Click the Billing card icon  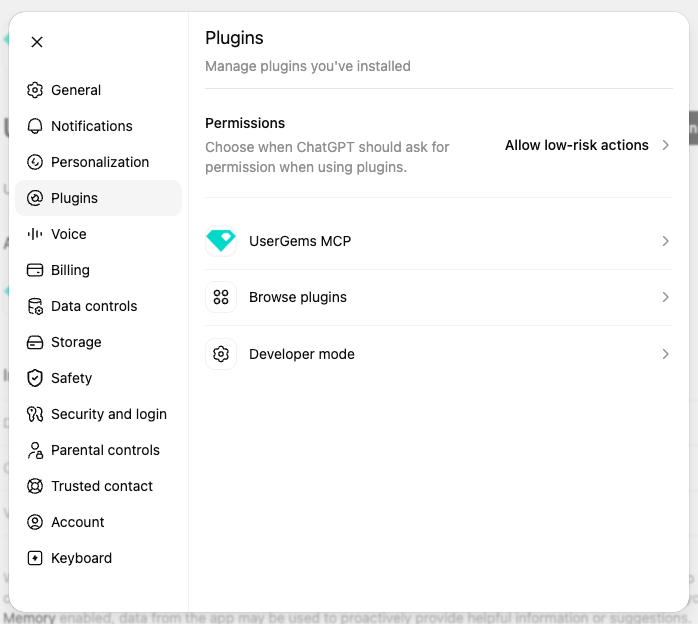pos(35,270)
